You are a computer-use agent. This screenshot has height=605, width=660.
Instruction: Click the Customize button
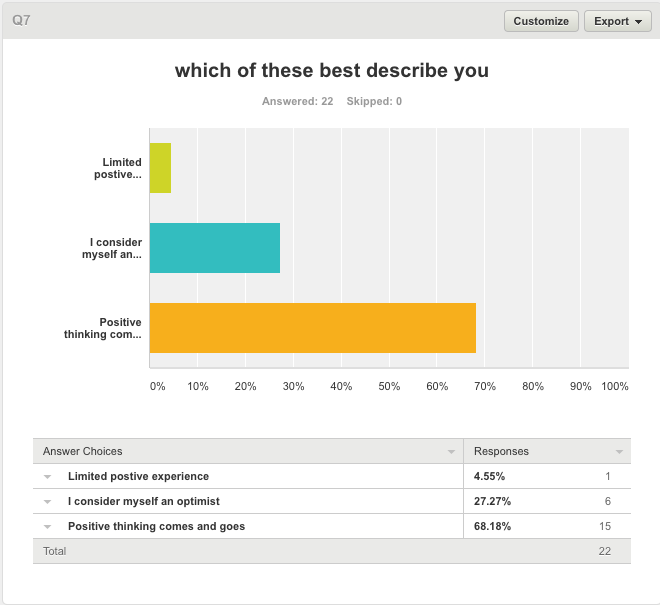click(x=541, y=21)
